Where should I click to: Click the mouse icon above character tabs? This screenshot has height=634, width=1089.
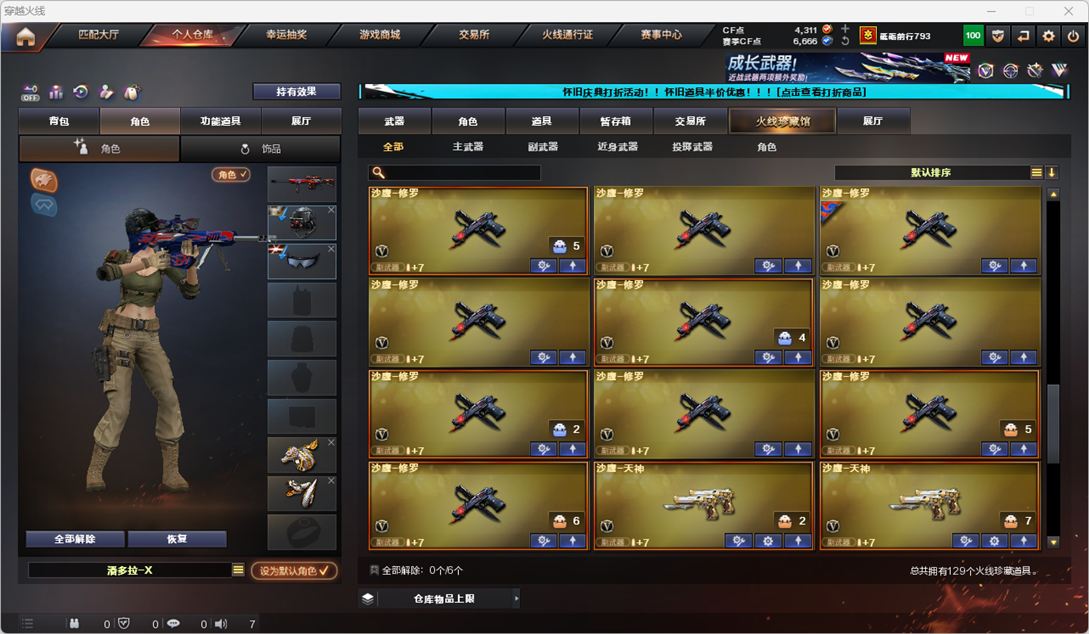[x=131, y=92]
